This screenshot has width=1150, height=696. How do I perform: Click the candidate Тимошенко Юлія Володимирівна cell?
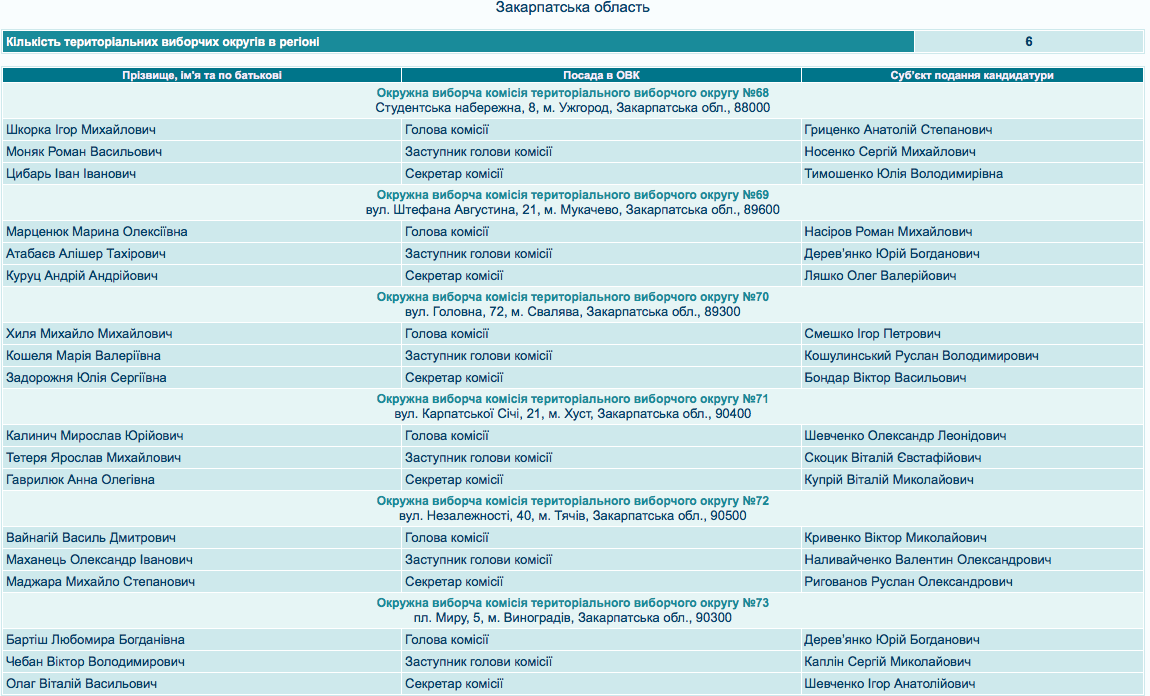(x=903, y=174)
